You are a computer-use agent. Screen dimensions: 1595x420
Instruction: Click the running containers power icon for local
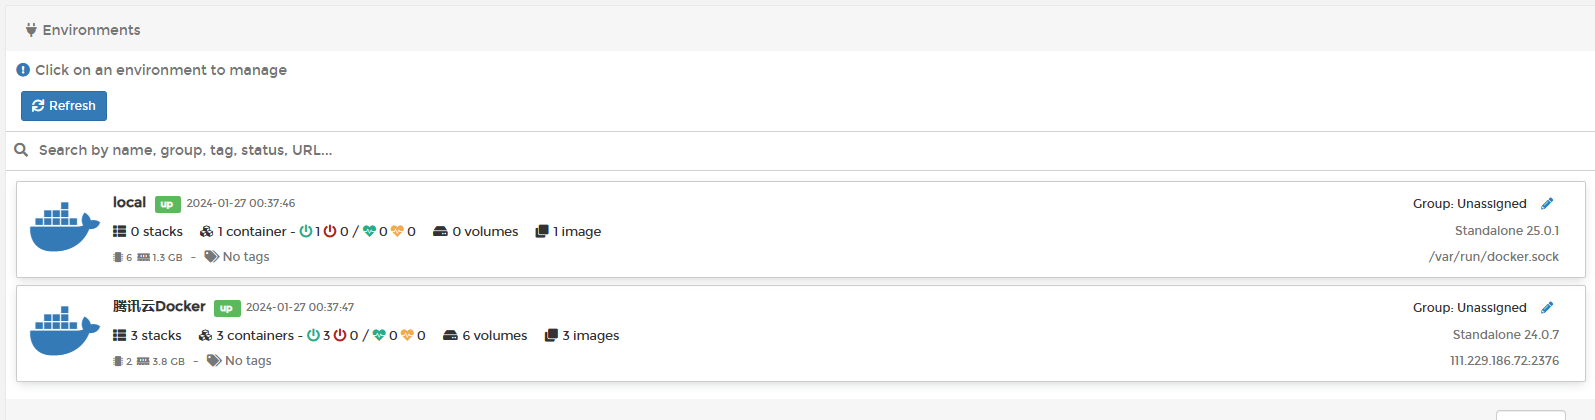click(306, 232)
